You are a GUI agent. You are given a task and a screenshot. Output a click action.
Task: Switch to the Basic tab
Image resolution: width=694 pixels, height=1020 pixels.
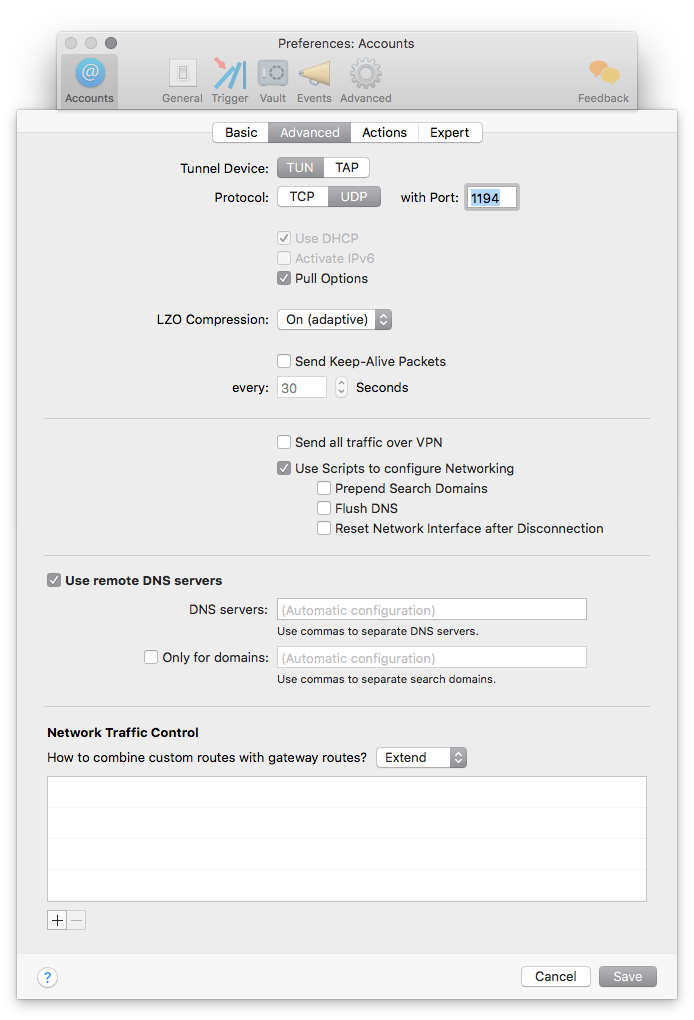coord(241,132)
